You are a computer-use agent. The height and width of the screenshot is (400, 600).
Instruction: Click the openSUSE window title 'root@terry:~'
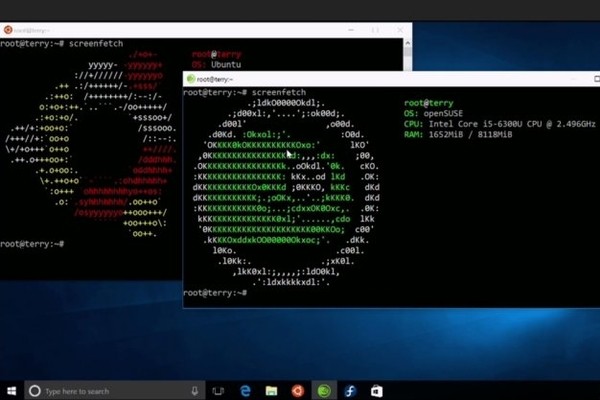click(x=215, y=79)
